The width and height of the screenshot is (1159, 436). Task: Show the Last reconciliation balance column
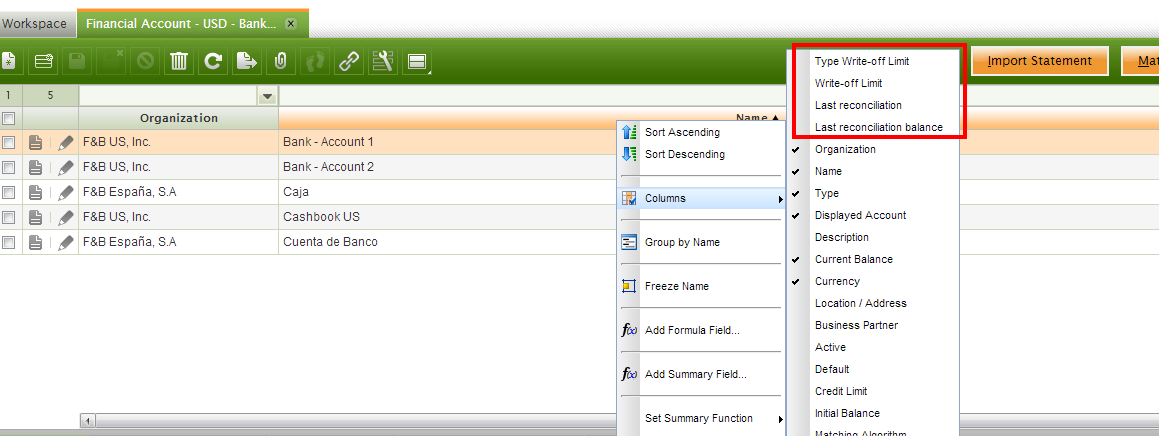(872, 127)
